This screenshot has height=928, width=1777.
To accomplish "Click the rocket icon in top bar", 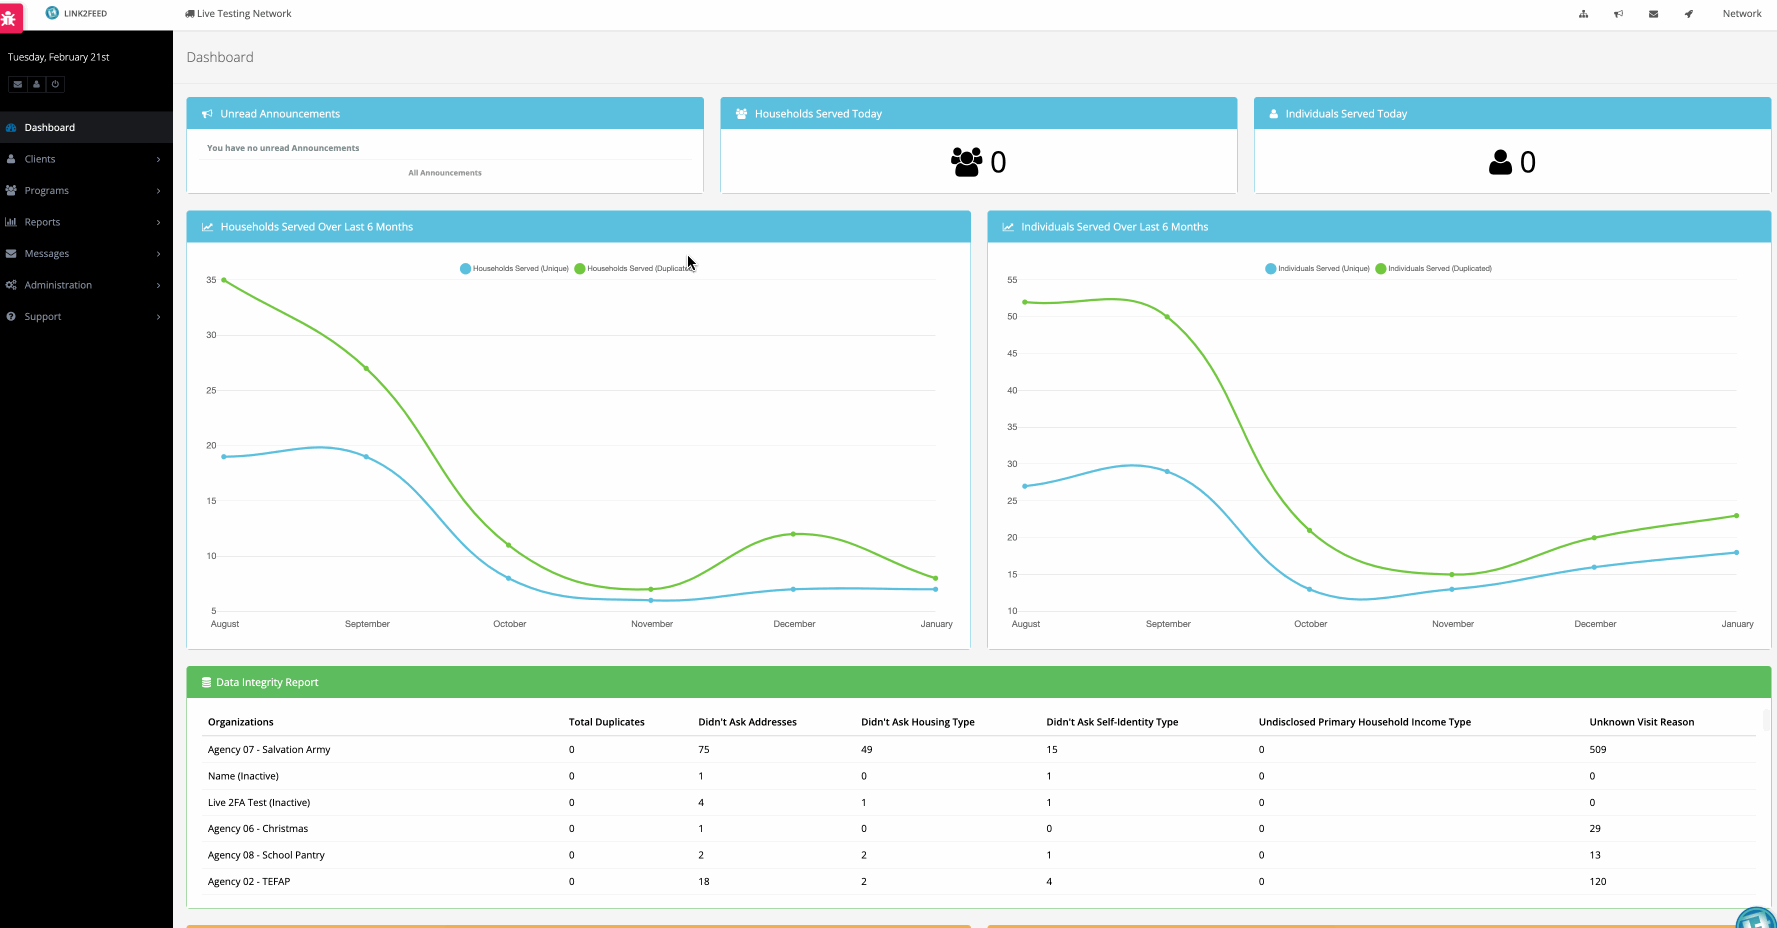I will [1688, 14].
